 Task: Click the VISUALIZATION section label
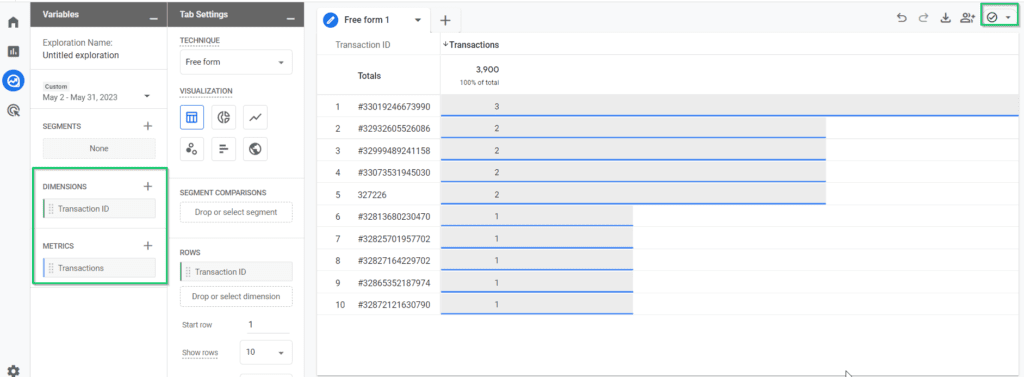point(206,91)
